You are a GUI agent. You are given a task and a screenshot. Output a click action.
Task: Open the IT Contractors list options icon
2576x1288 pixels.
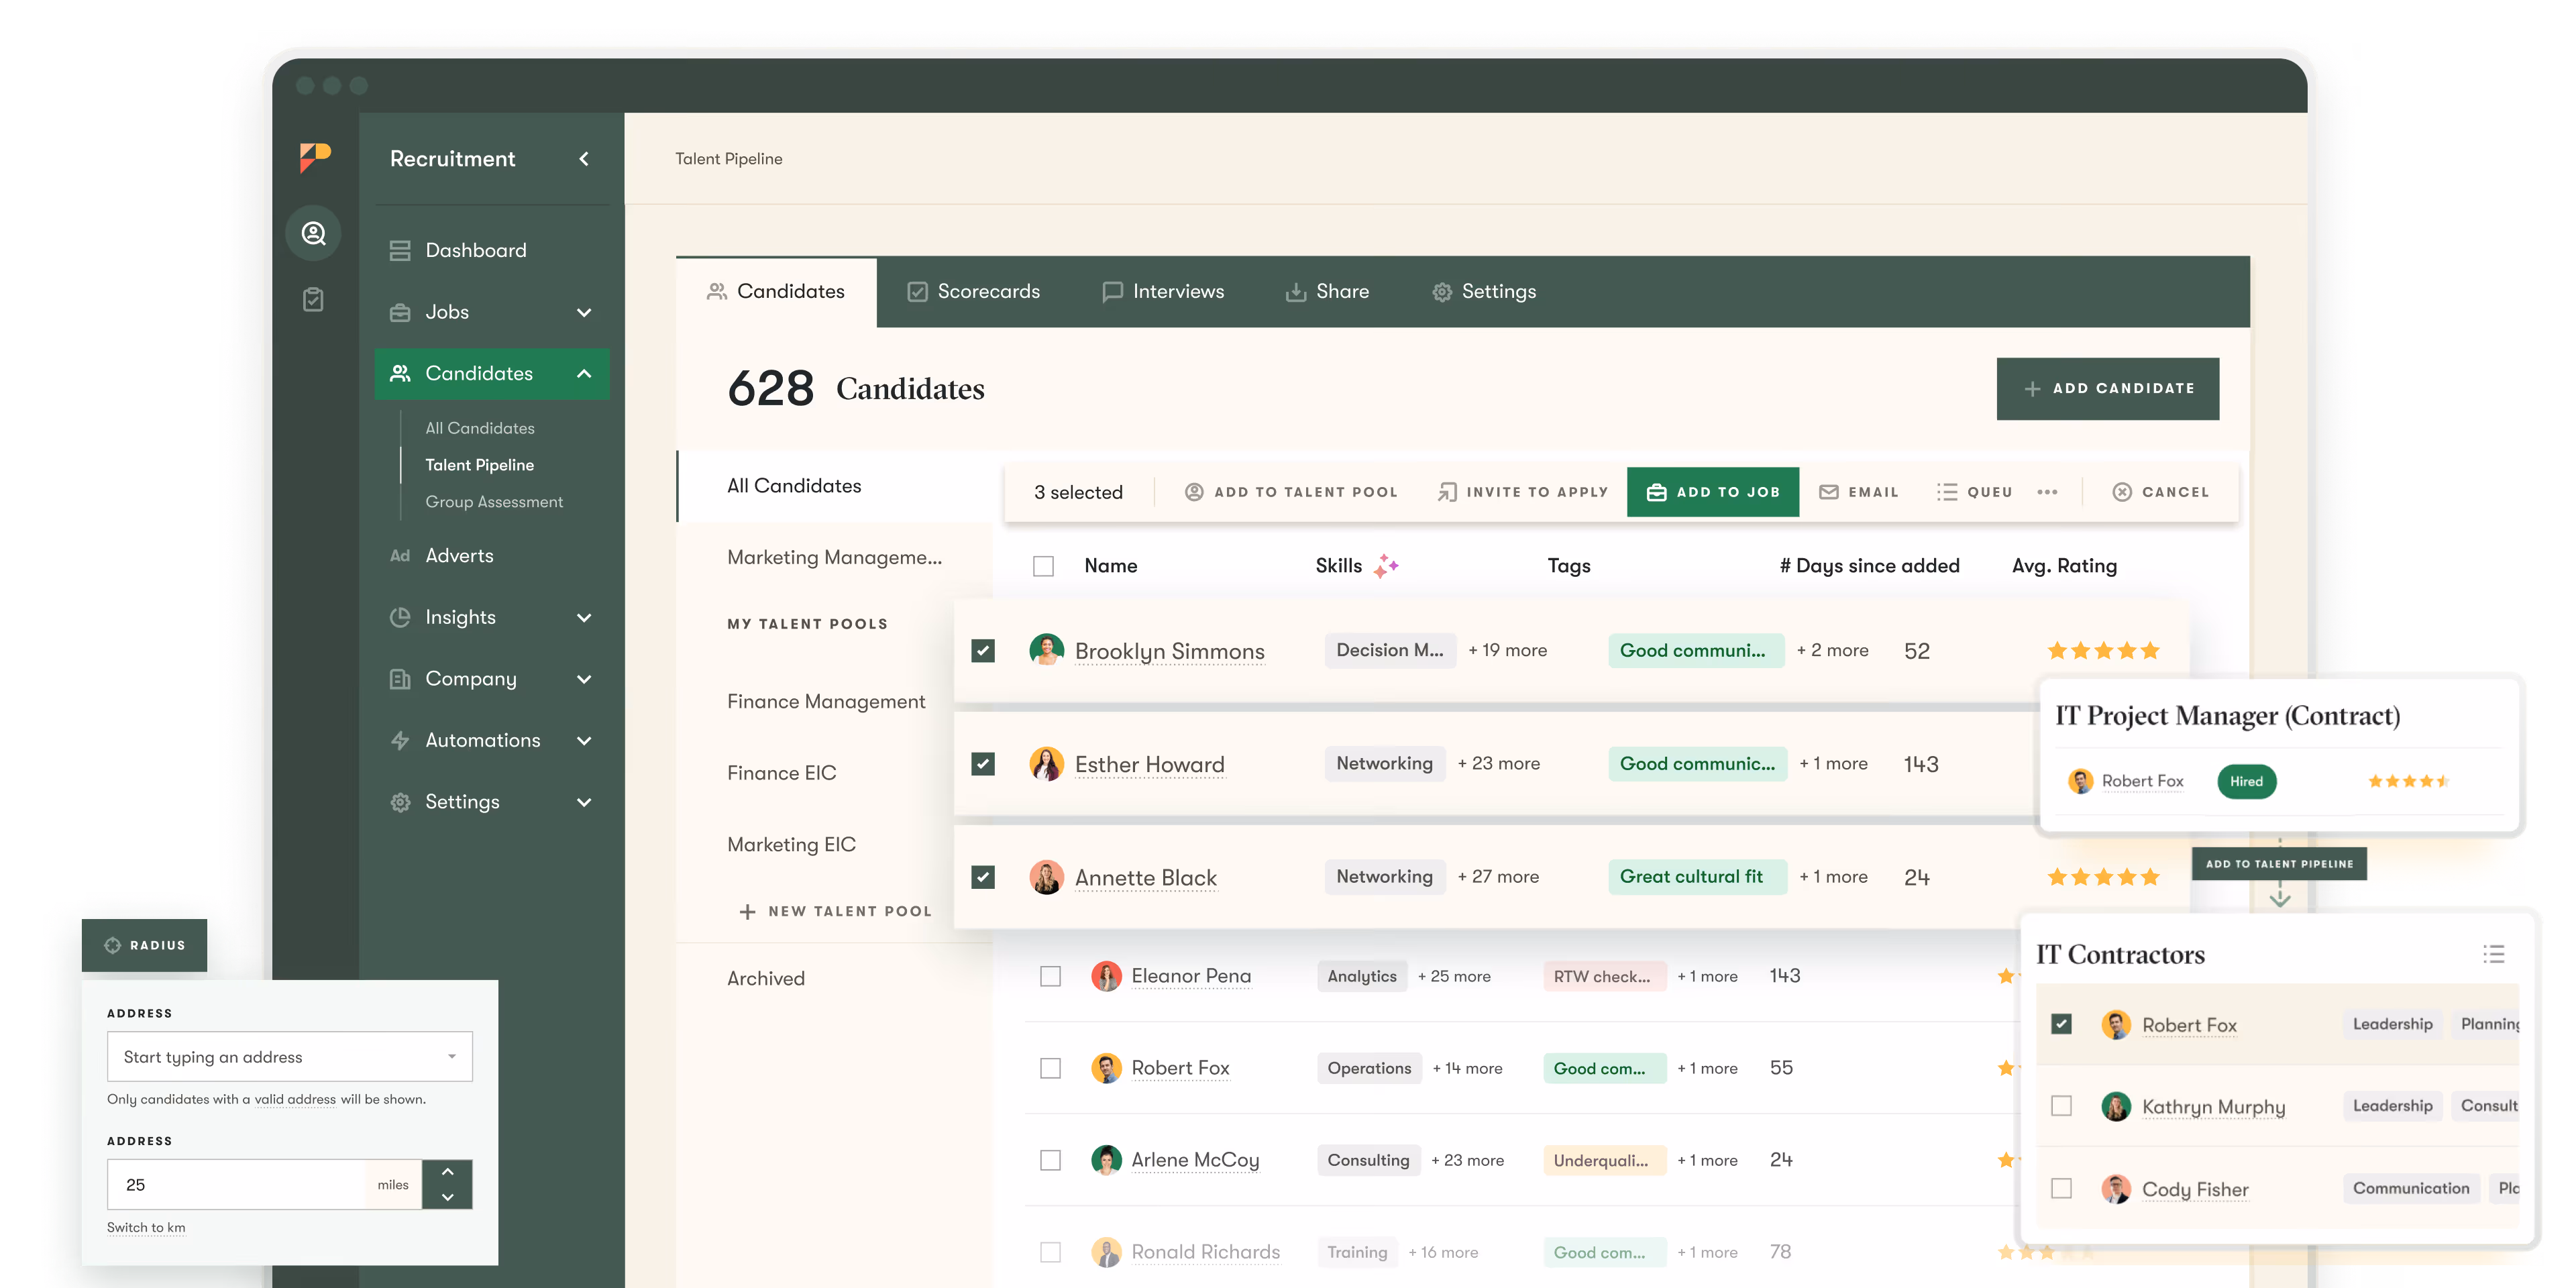pyautogui.click(x=2493, y=954)
